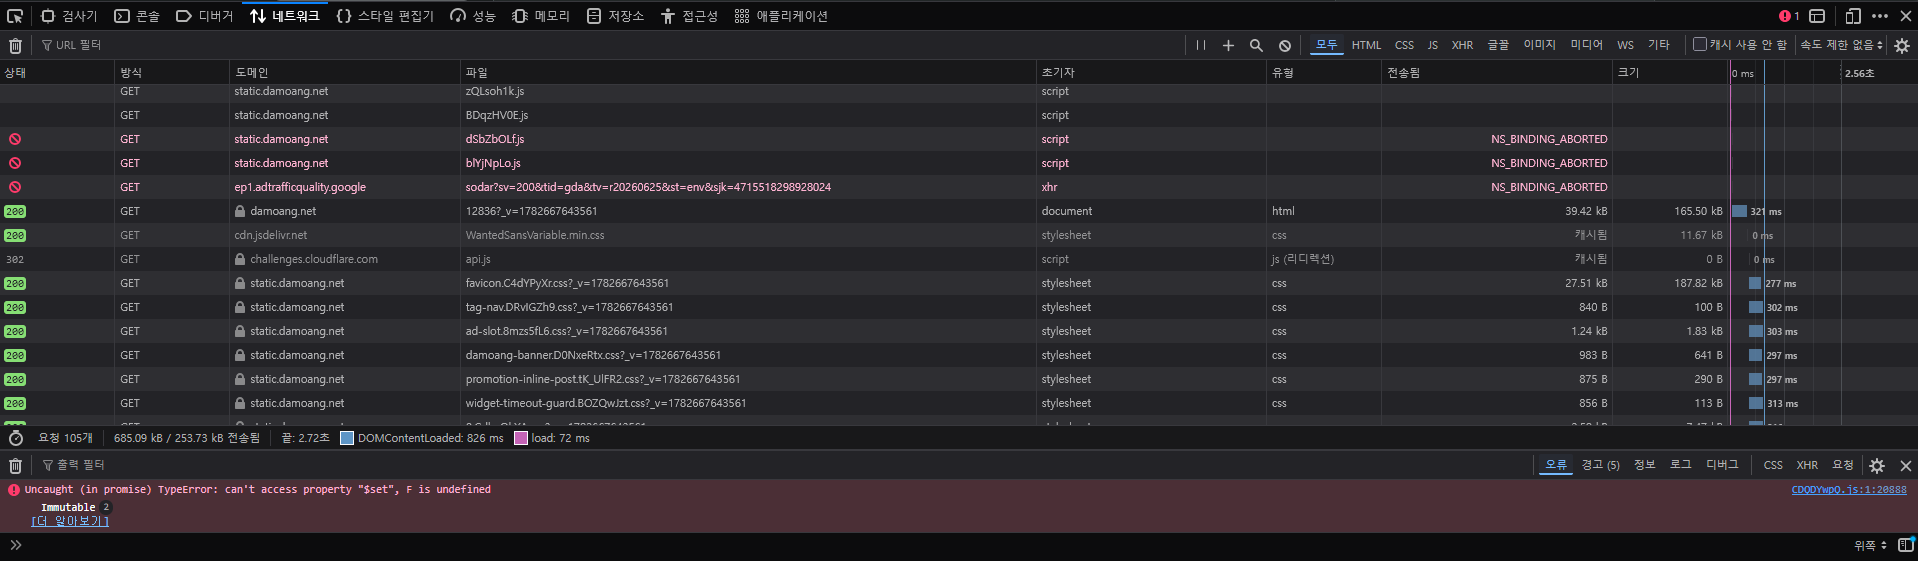Viewport: 1918px width, 561px height.
Task: Open network search magnifier icon
Action: tap(1256, 45)
